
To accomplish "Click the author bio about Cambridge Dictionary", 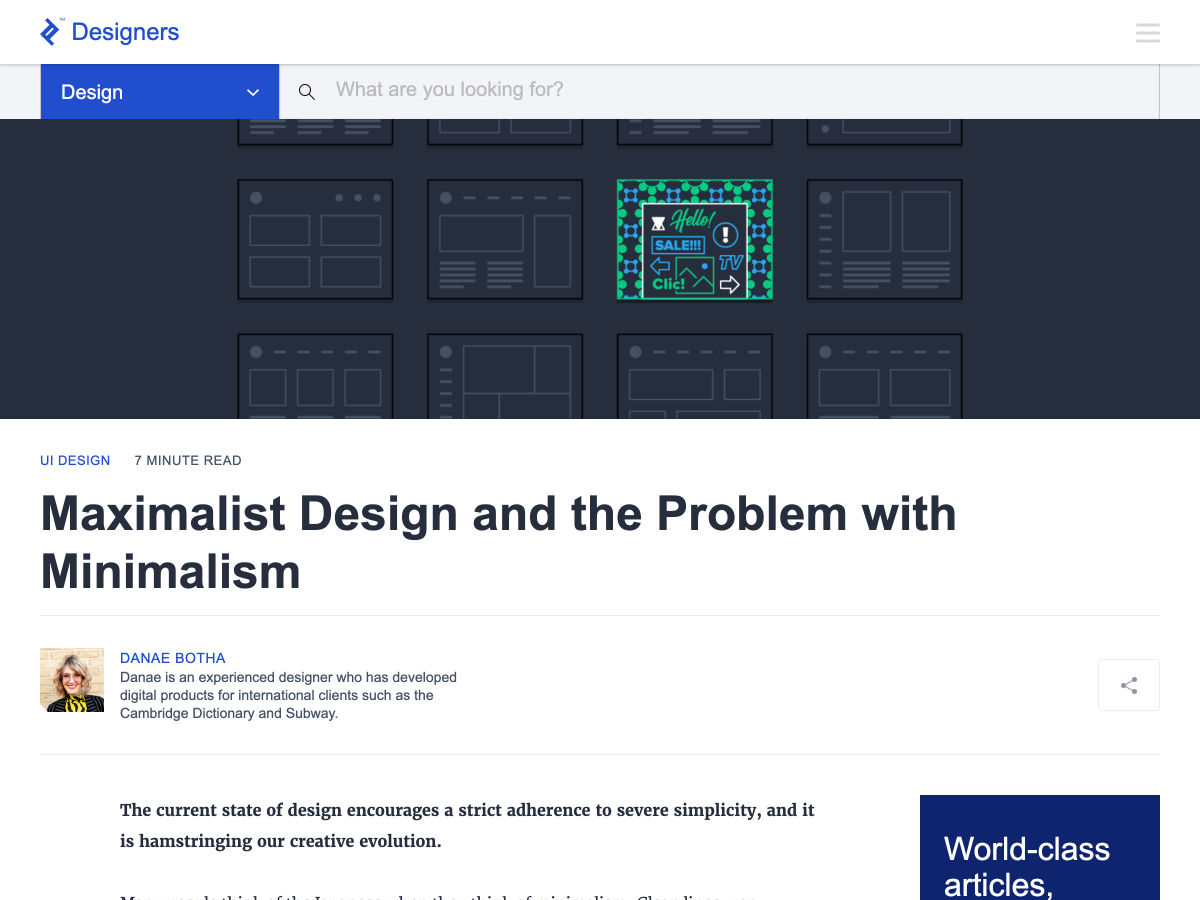I will [288, 695].
